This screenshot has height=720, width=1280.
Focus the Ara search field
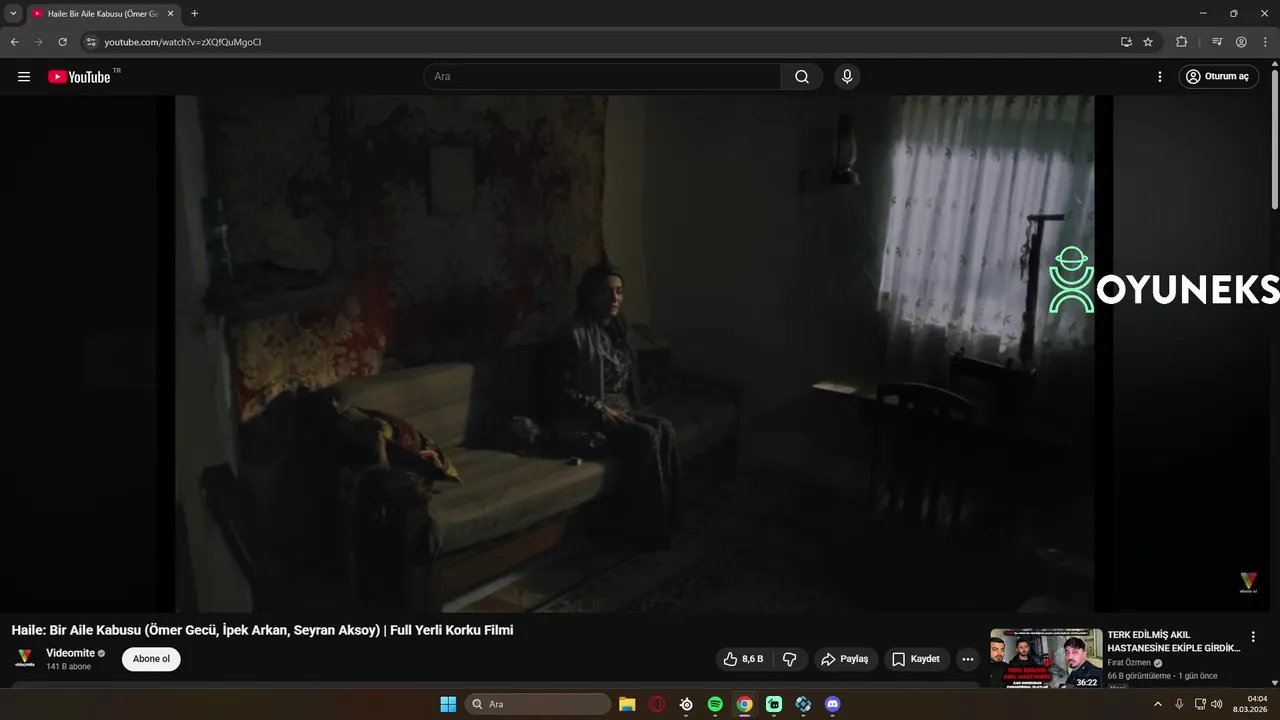coord(602,77)
